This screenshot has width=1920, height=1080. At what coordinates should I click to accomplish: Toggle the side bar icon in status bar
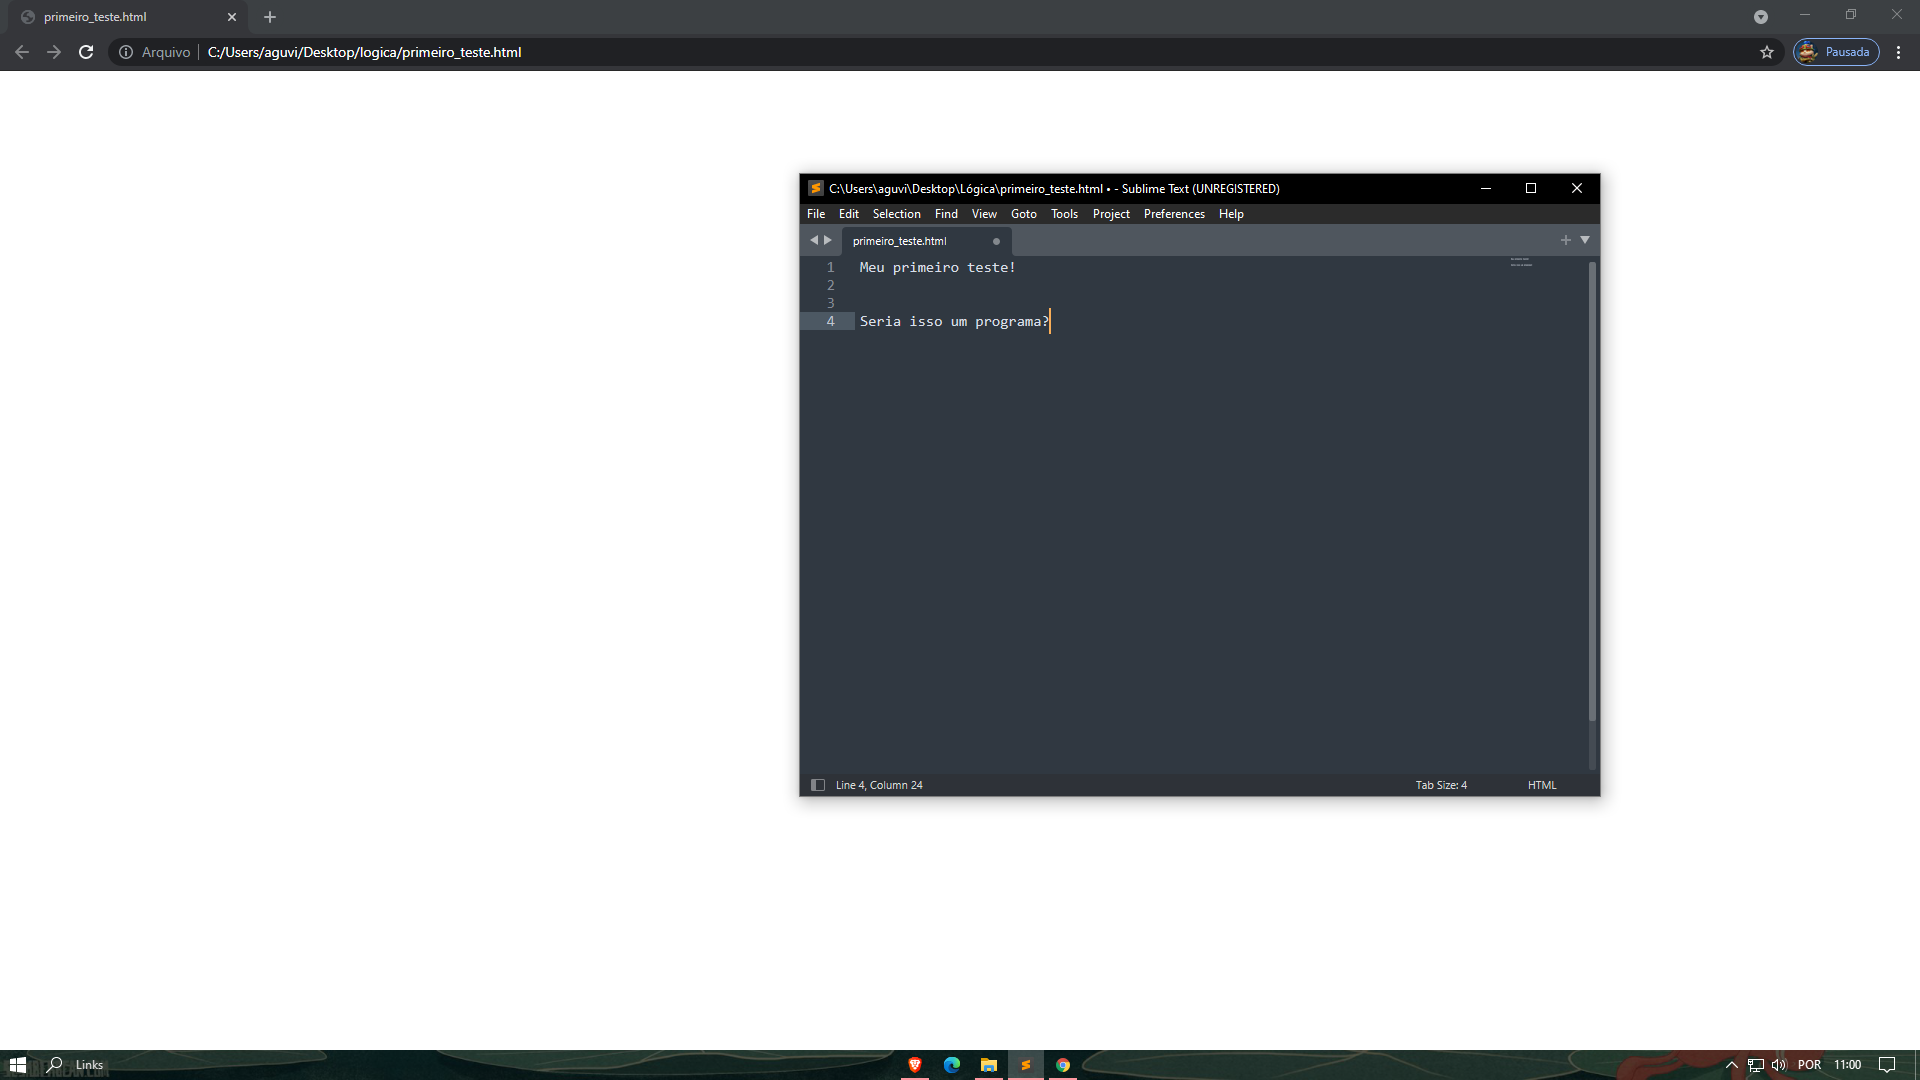(818, 785)
